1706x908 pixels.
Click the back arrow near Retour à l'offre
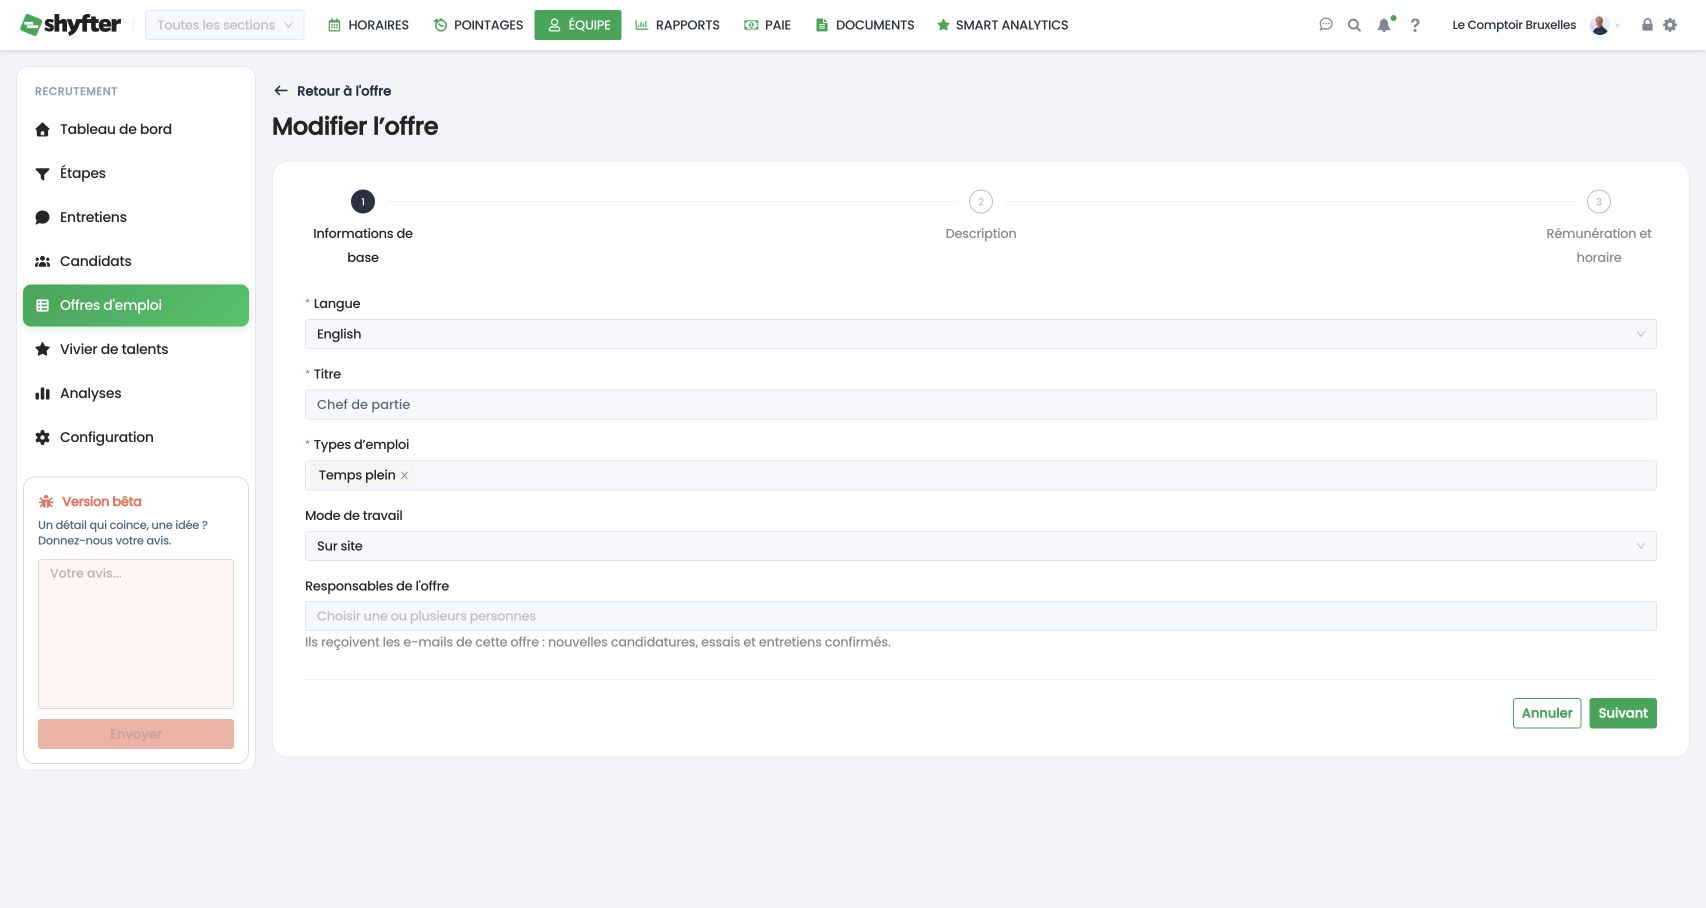click(x=281, y=91)
